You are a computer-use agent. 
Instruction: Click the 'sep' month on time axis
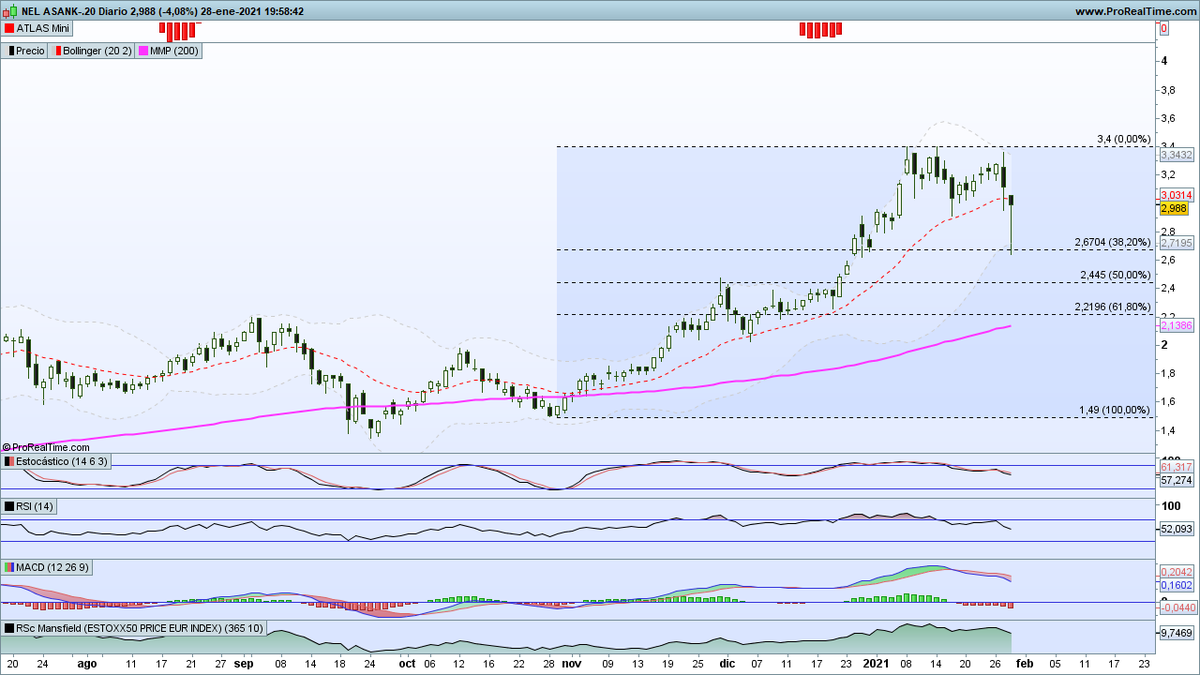245,663
